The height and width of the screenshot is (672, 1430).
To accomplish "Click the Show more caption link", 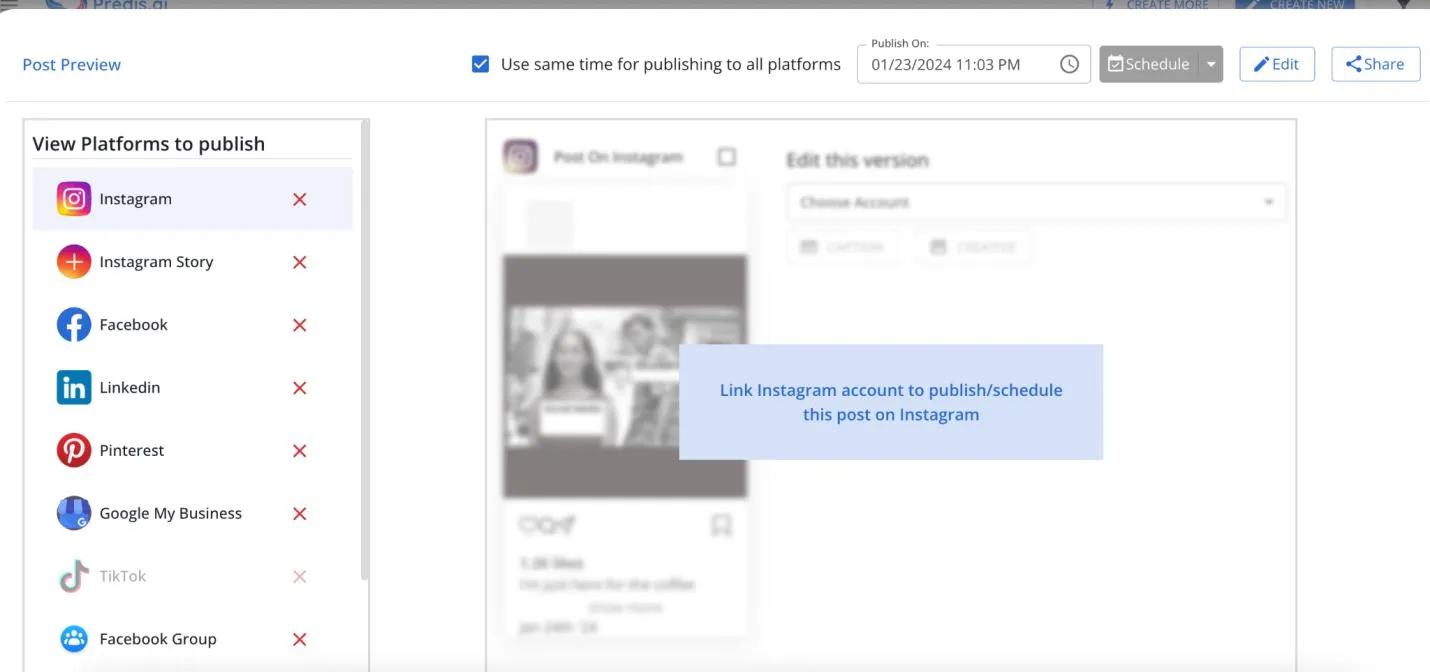I will click(x=625, y=608).
